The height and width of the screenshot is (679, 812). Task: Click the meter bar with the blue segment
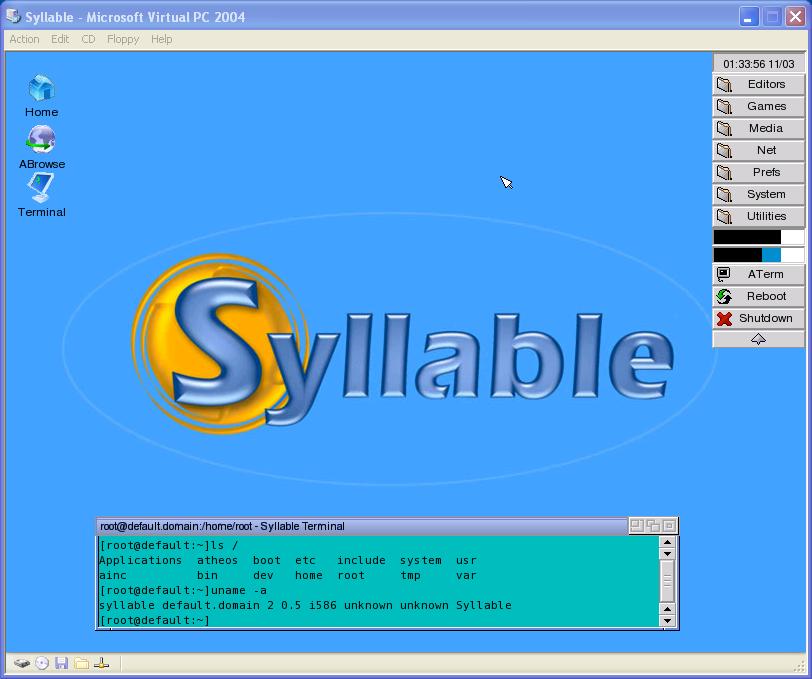tap(759, 255)
